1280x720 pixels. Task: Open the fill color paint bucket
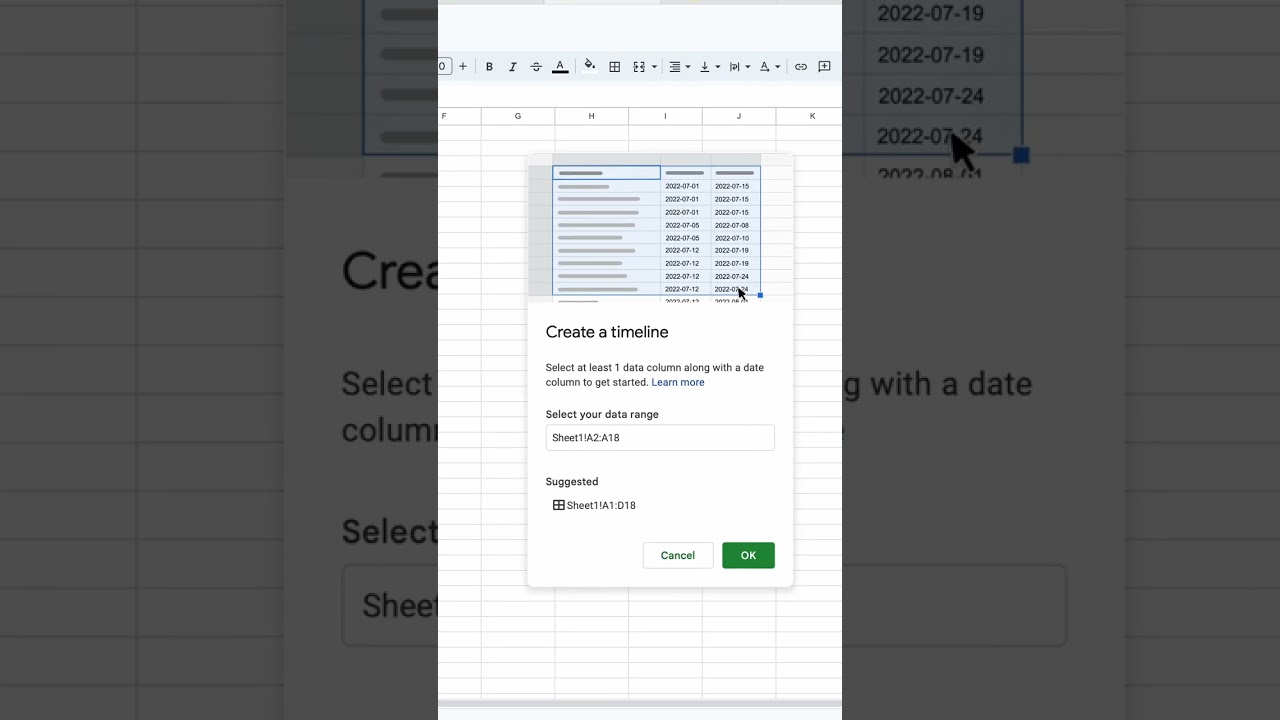coord(590,66)
